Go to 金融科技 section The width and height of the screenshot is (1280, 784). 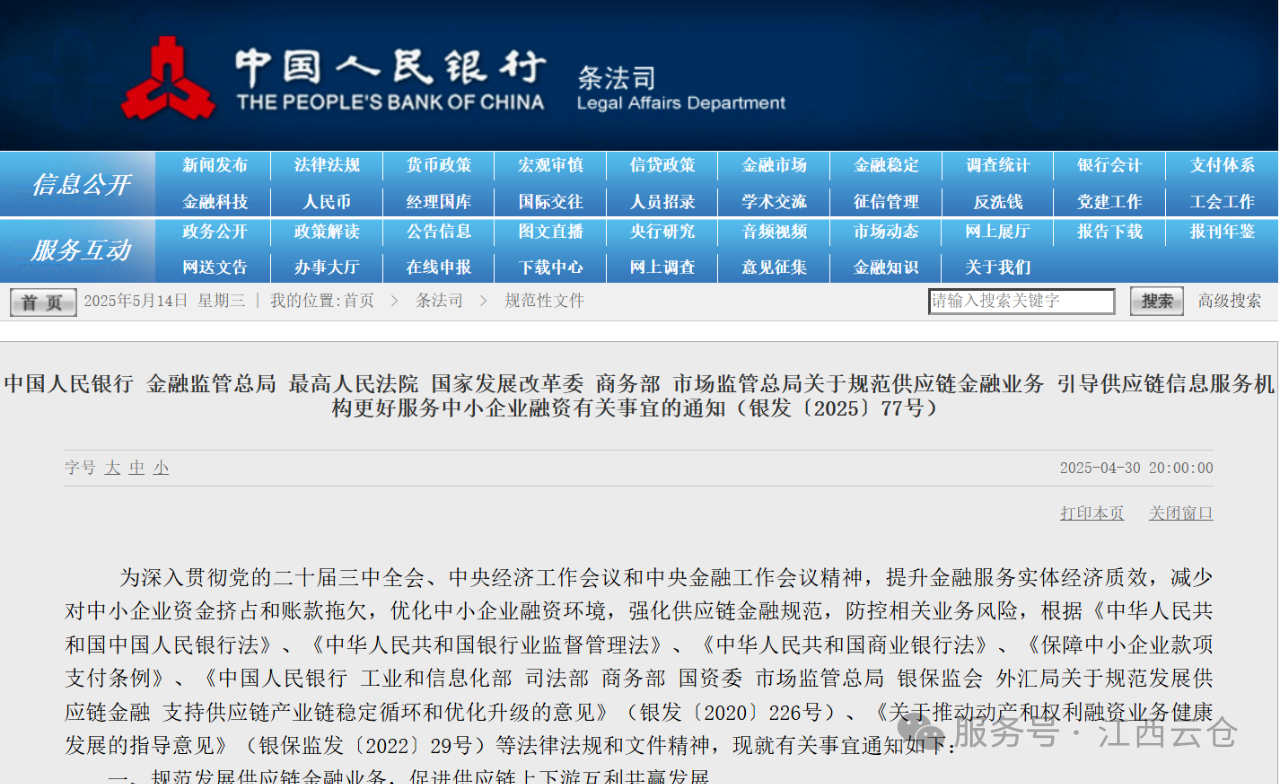coord(215,201)
